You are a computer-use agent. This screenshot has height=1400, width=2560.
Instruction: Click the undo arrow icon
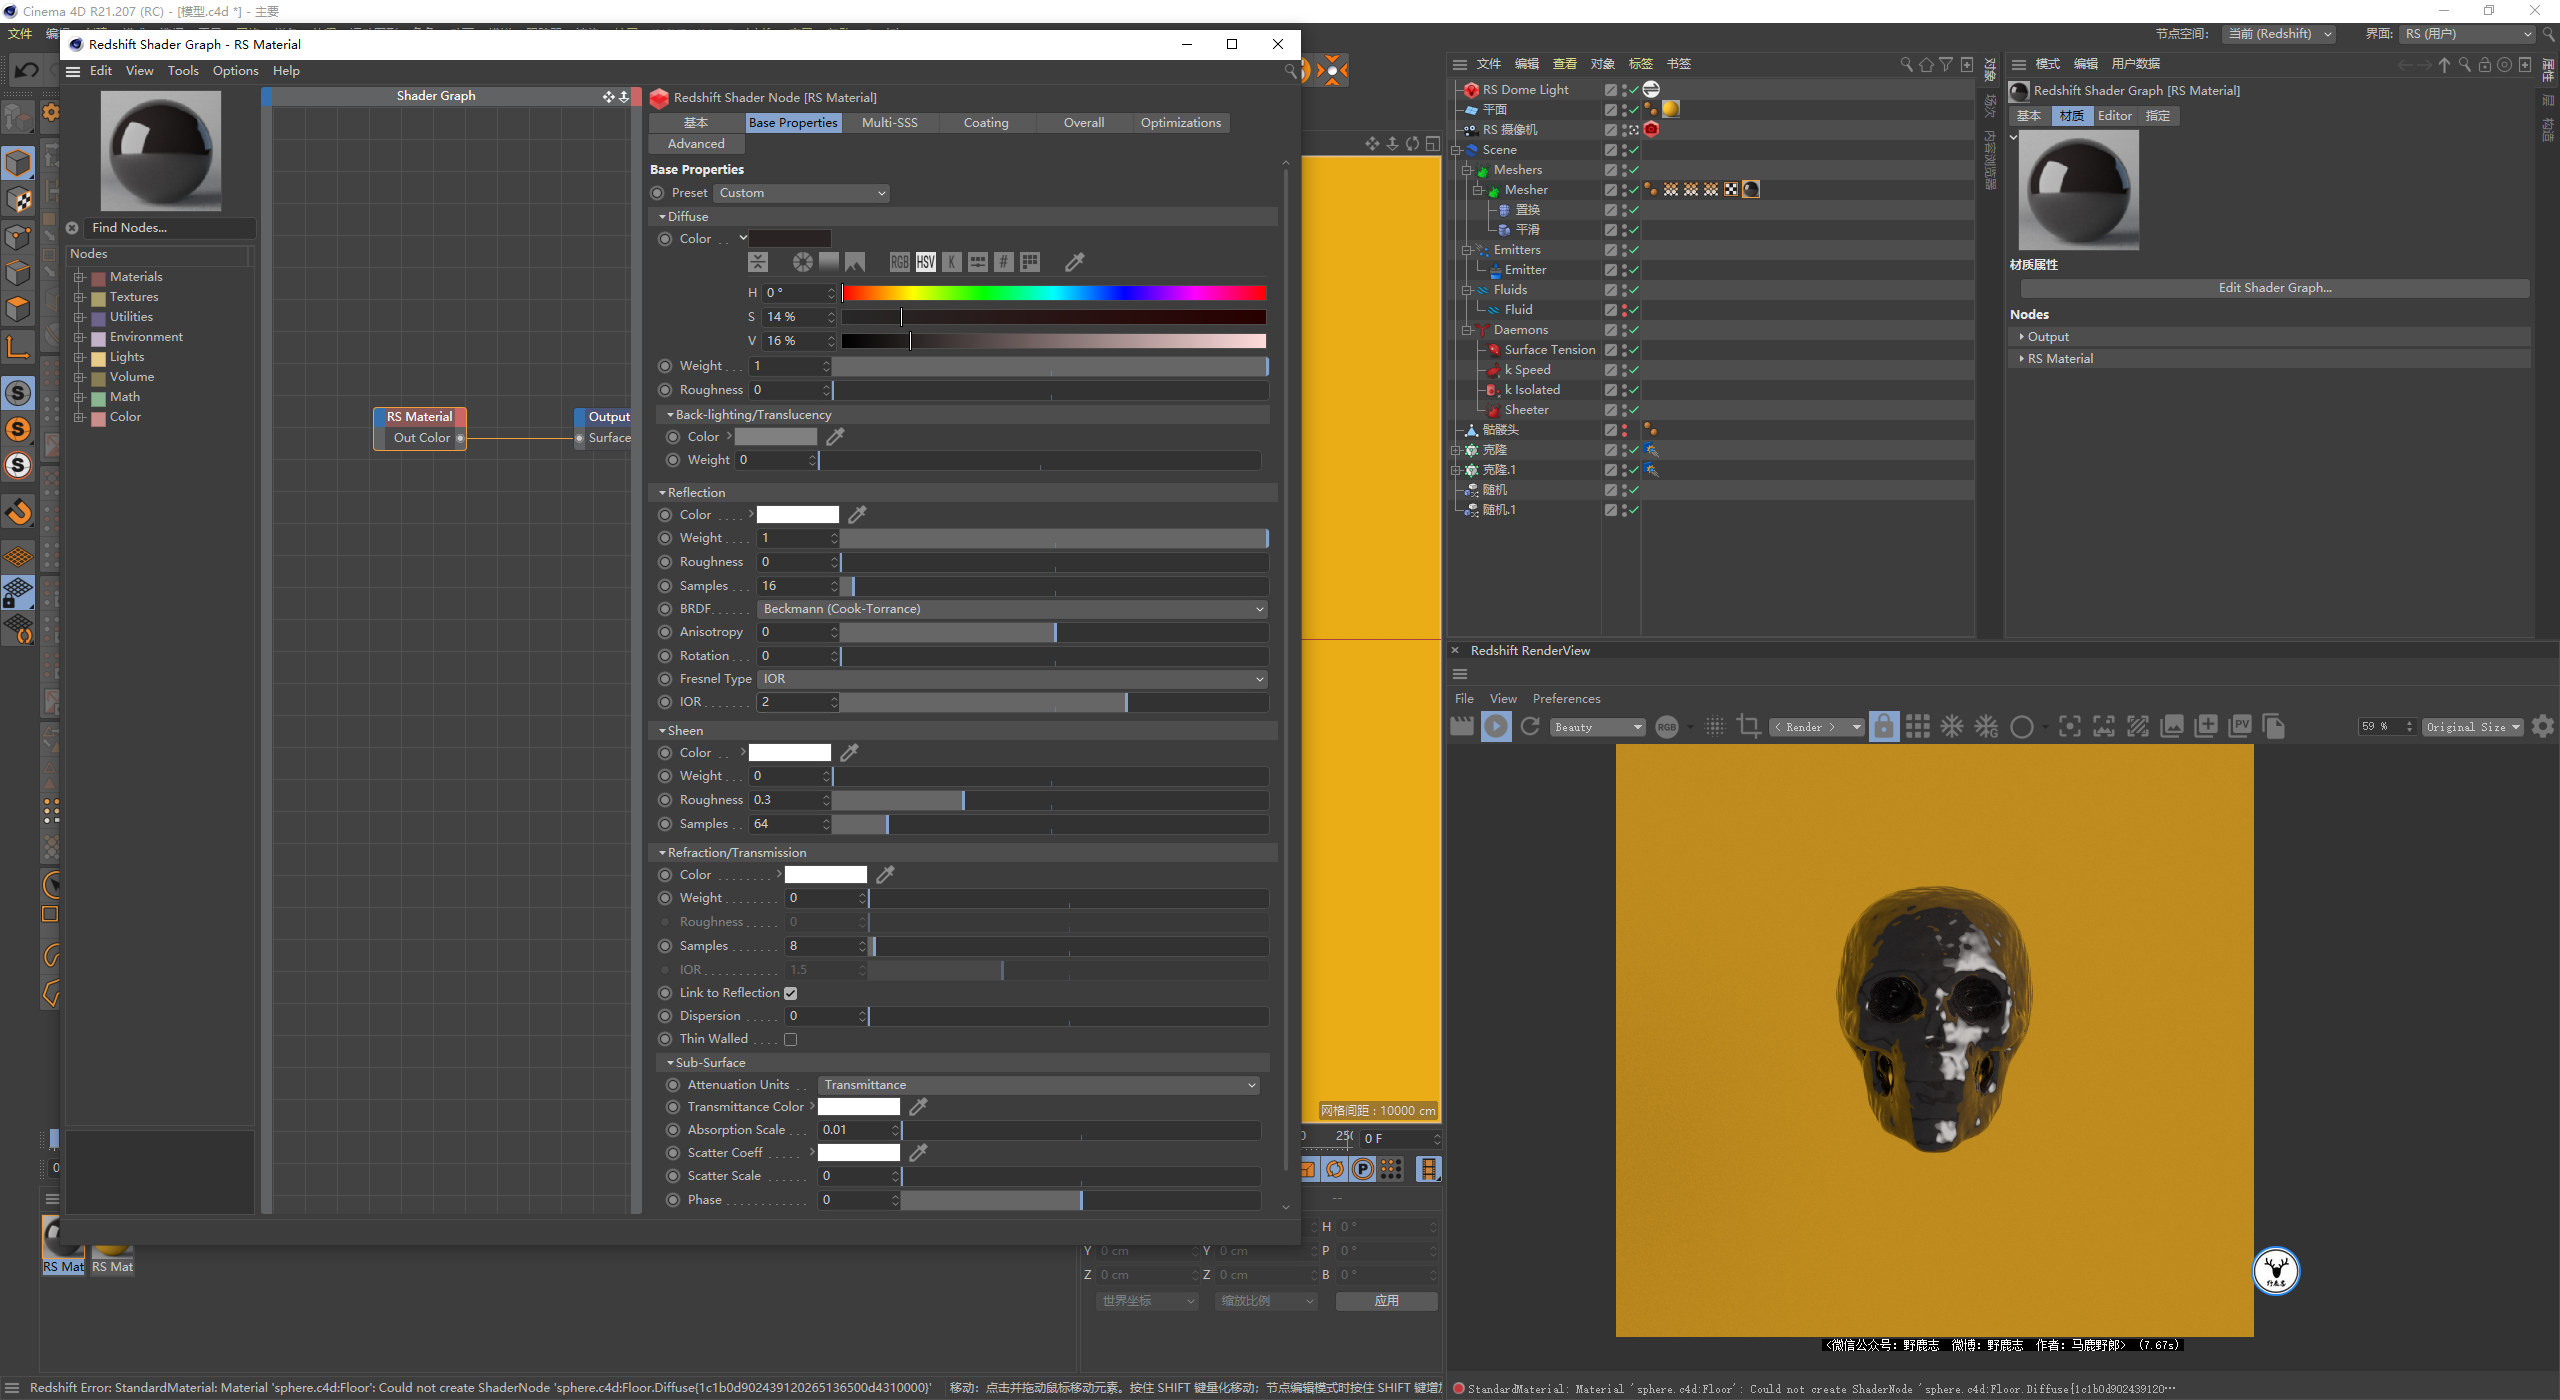coord(27,70)
